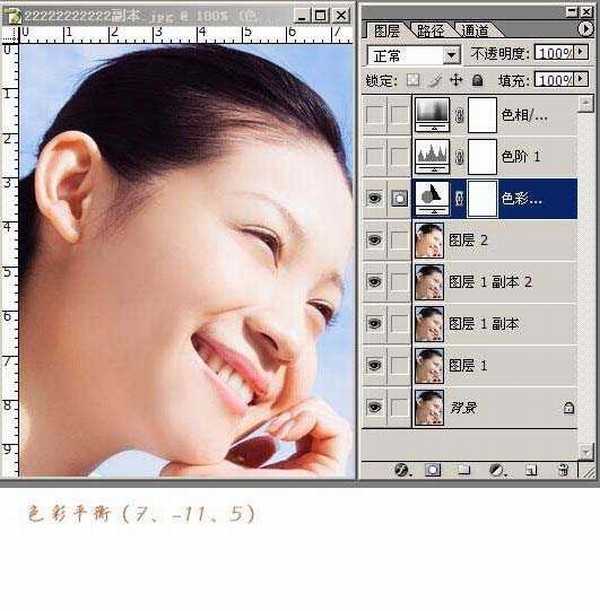Viewport: 600px width, 611px height.
Task: Click the ruler origin corner box
Action: point(10,34)
